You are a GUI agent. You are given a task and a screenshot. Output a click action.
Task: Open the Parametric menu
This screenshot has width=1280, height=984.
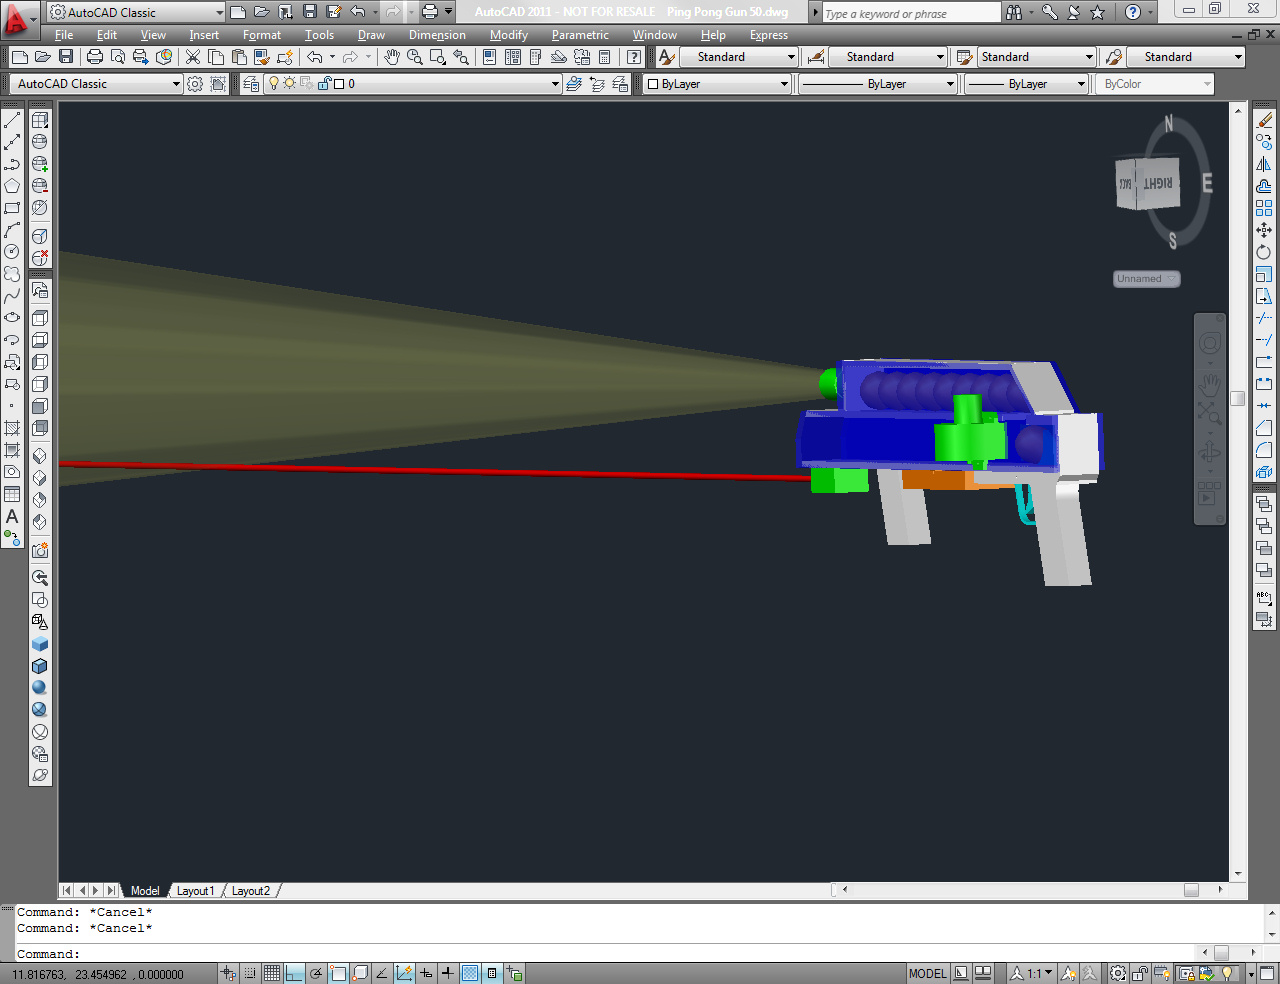(x=580, y=35)
